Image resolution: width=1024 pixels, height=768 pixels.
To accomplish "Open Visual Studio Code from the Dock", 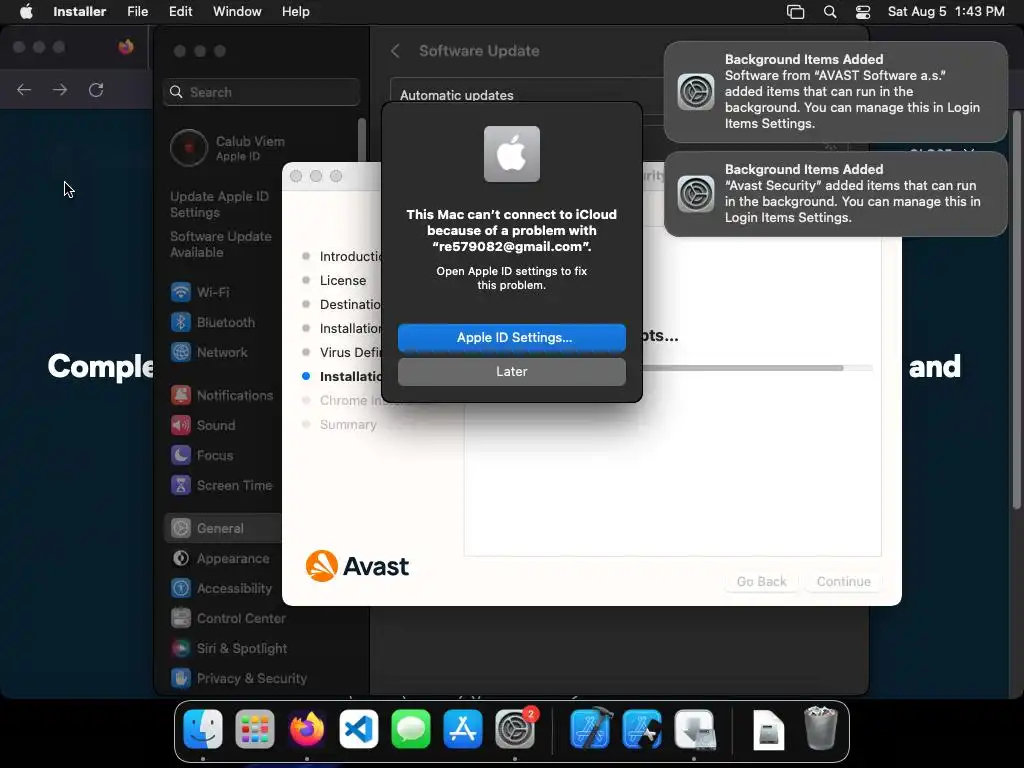I will (x=359, y=729).
